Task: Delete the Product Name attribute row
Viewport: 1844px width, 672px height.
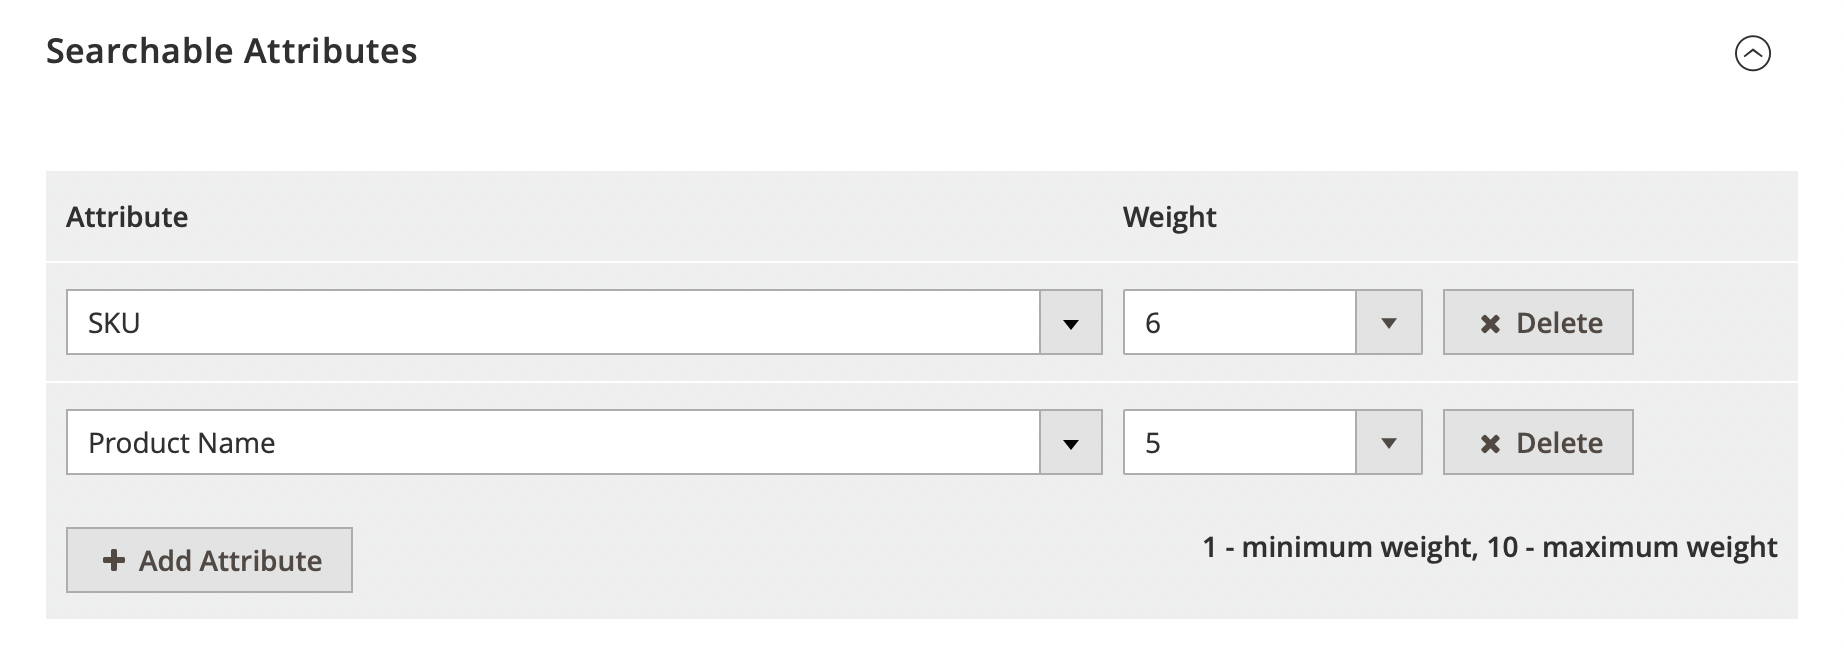Action: point(1538,443)
